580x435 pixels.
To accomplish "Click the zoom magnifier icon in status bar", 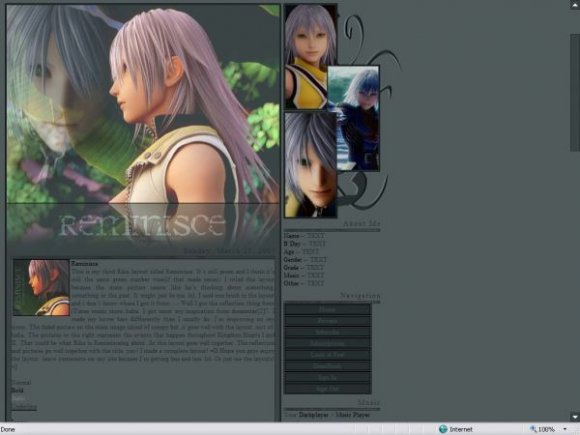I will (533, 429).
